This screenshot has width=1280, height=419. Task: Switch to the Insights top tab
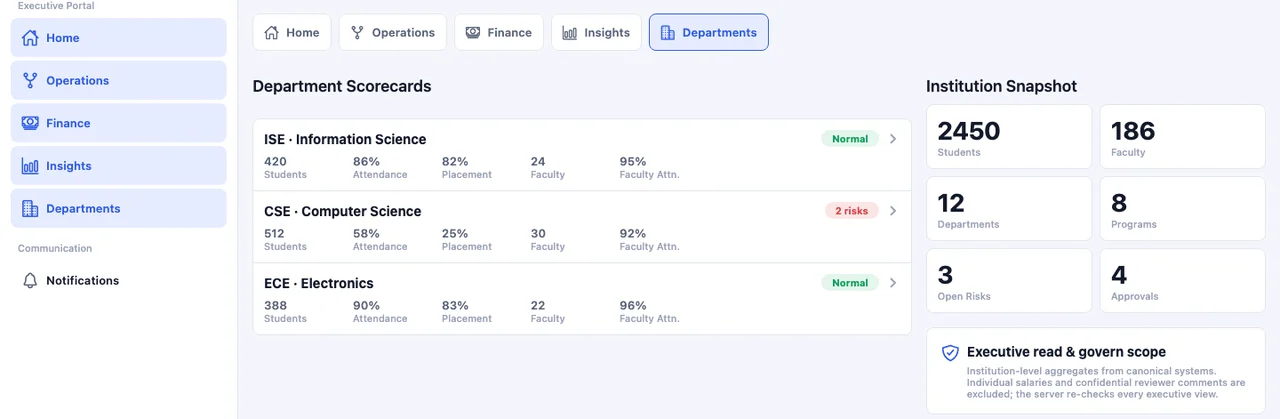[596, 32]
